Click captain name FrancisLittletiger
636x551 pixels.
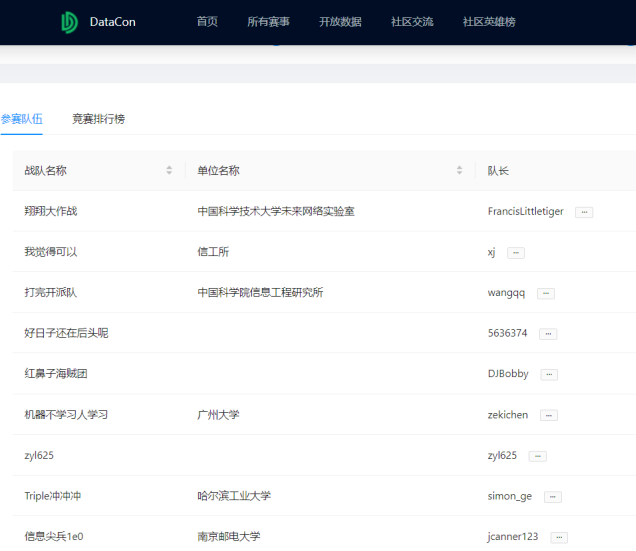click(x=526, y=211)
